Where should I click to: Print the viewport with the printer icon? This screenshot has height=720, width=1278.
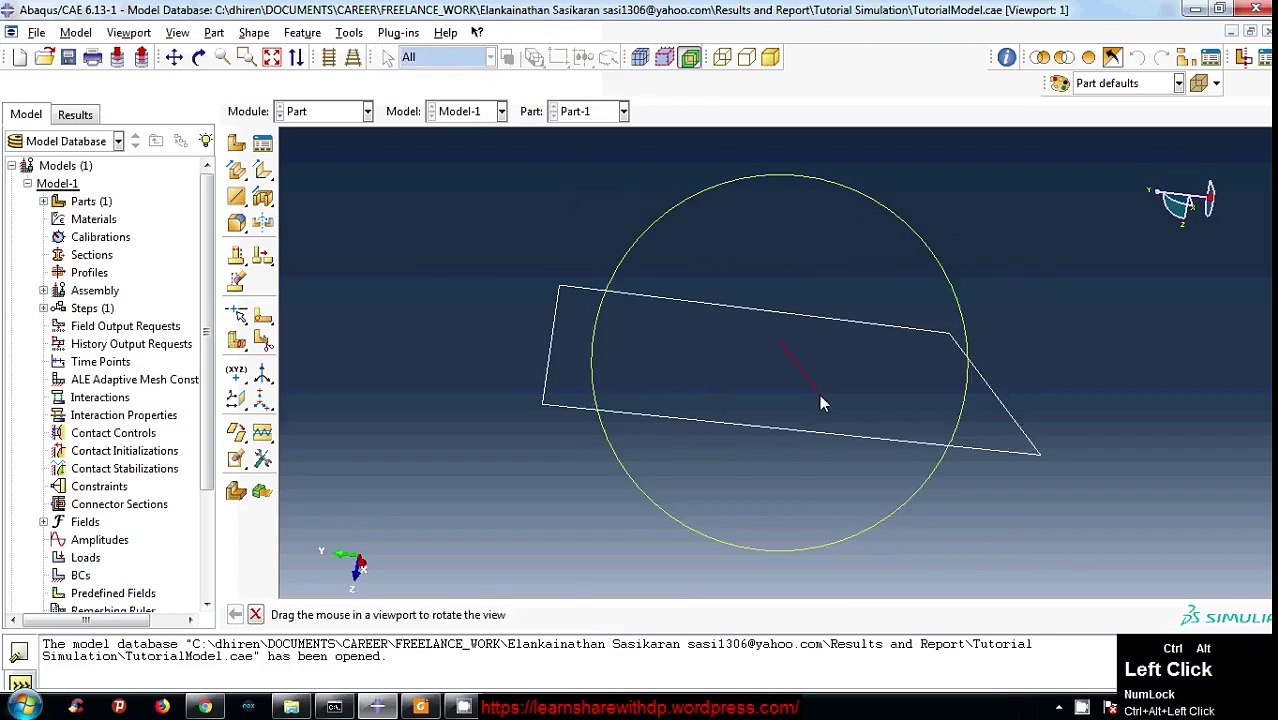92,57
